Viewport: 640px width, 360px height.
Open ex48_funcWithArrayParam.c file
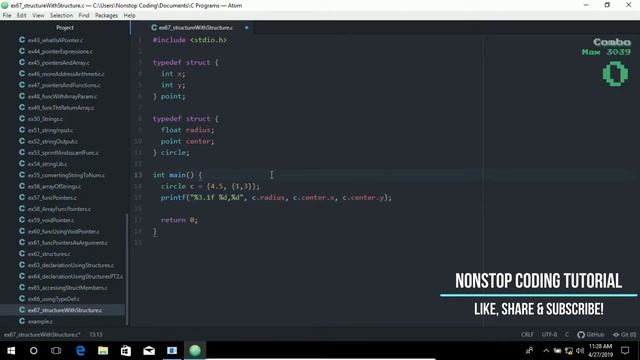(62, 96)
